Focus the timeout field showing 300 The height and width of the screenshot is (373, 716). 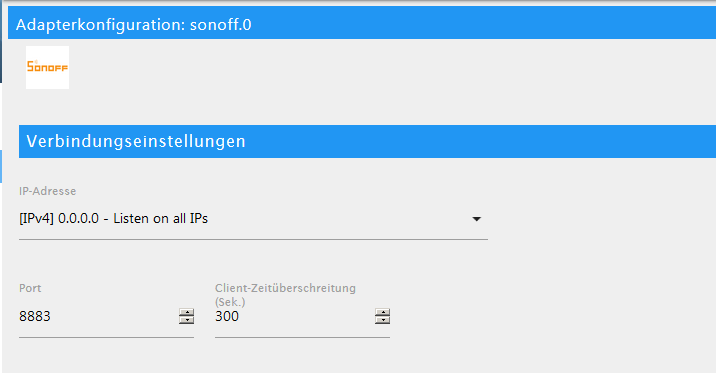tap(295, 316)
